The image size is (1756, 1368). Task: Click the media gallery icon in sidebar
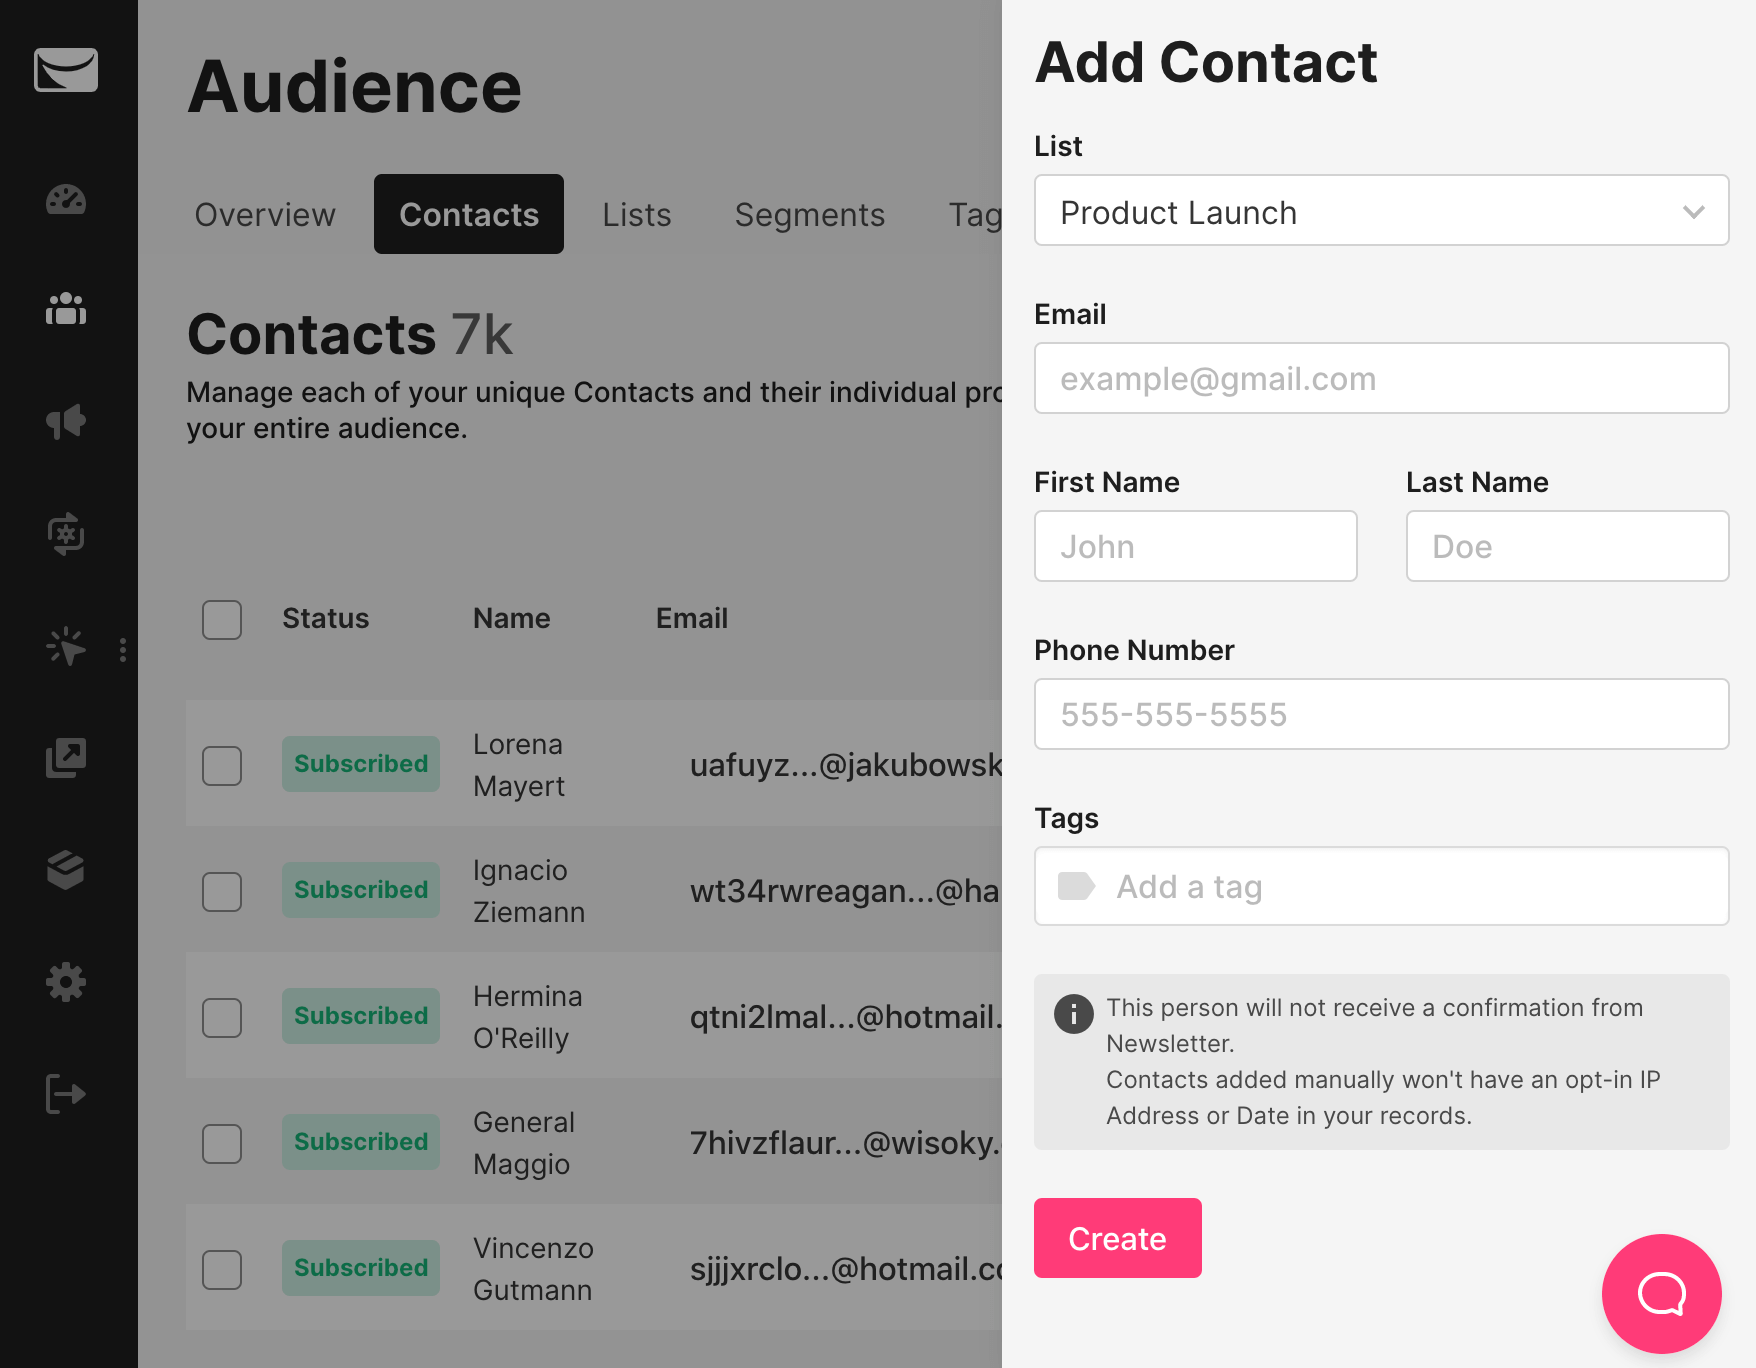coord(66,758)
